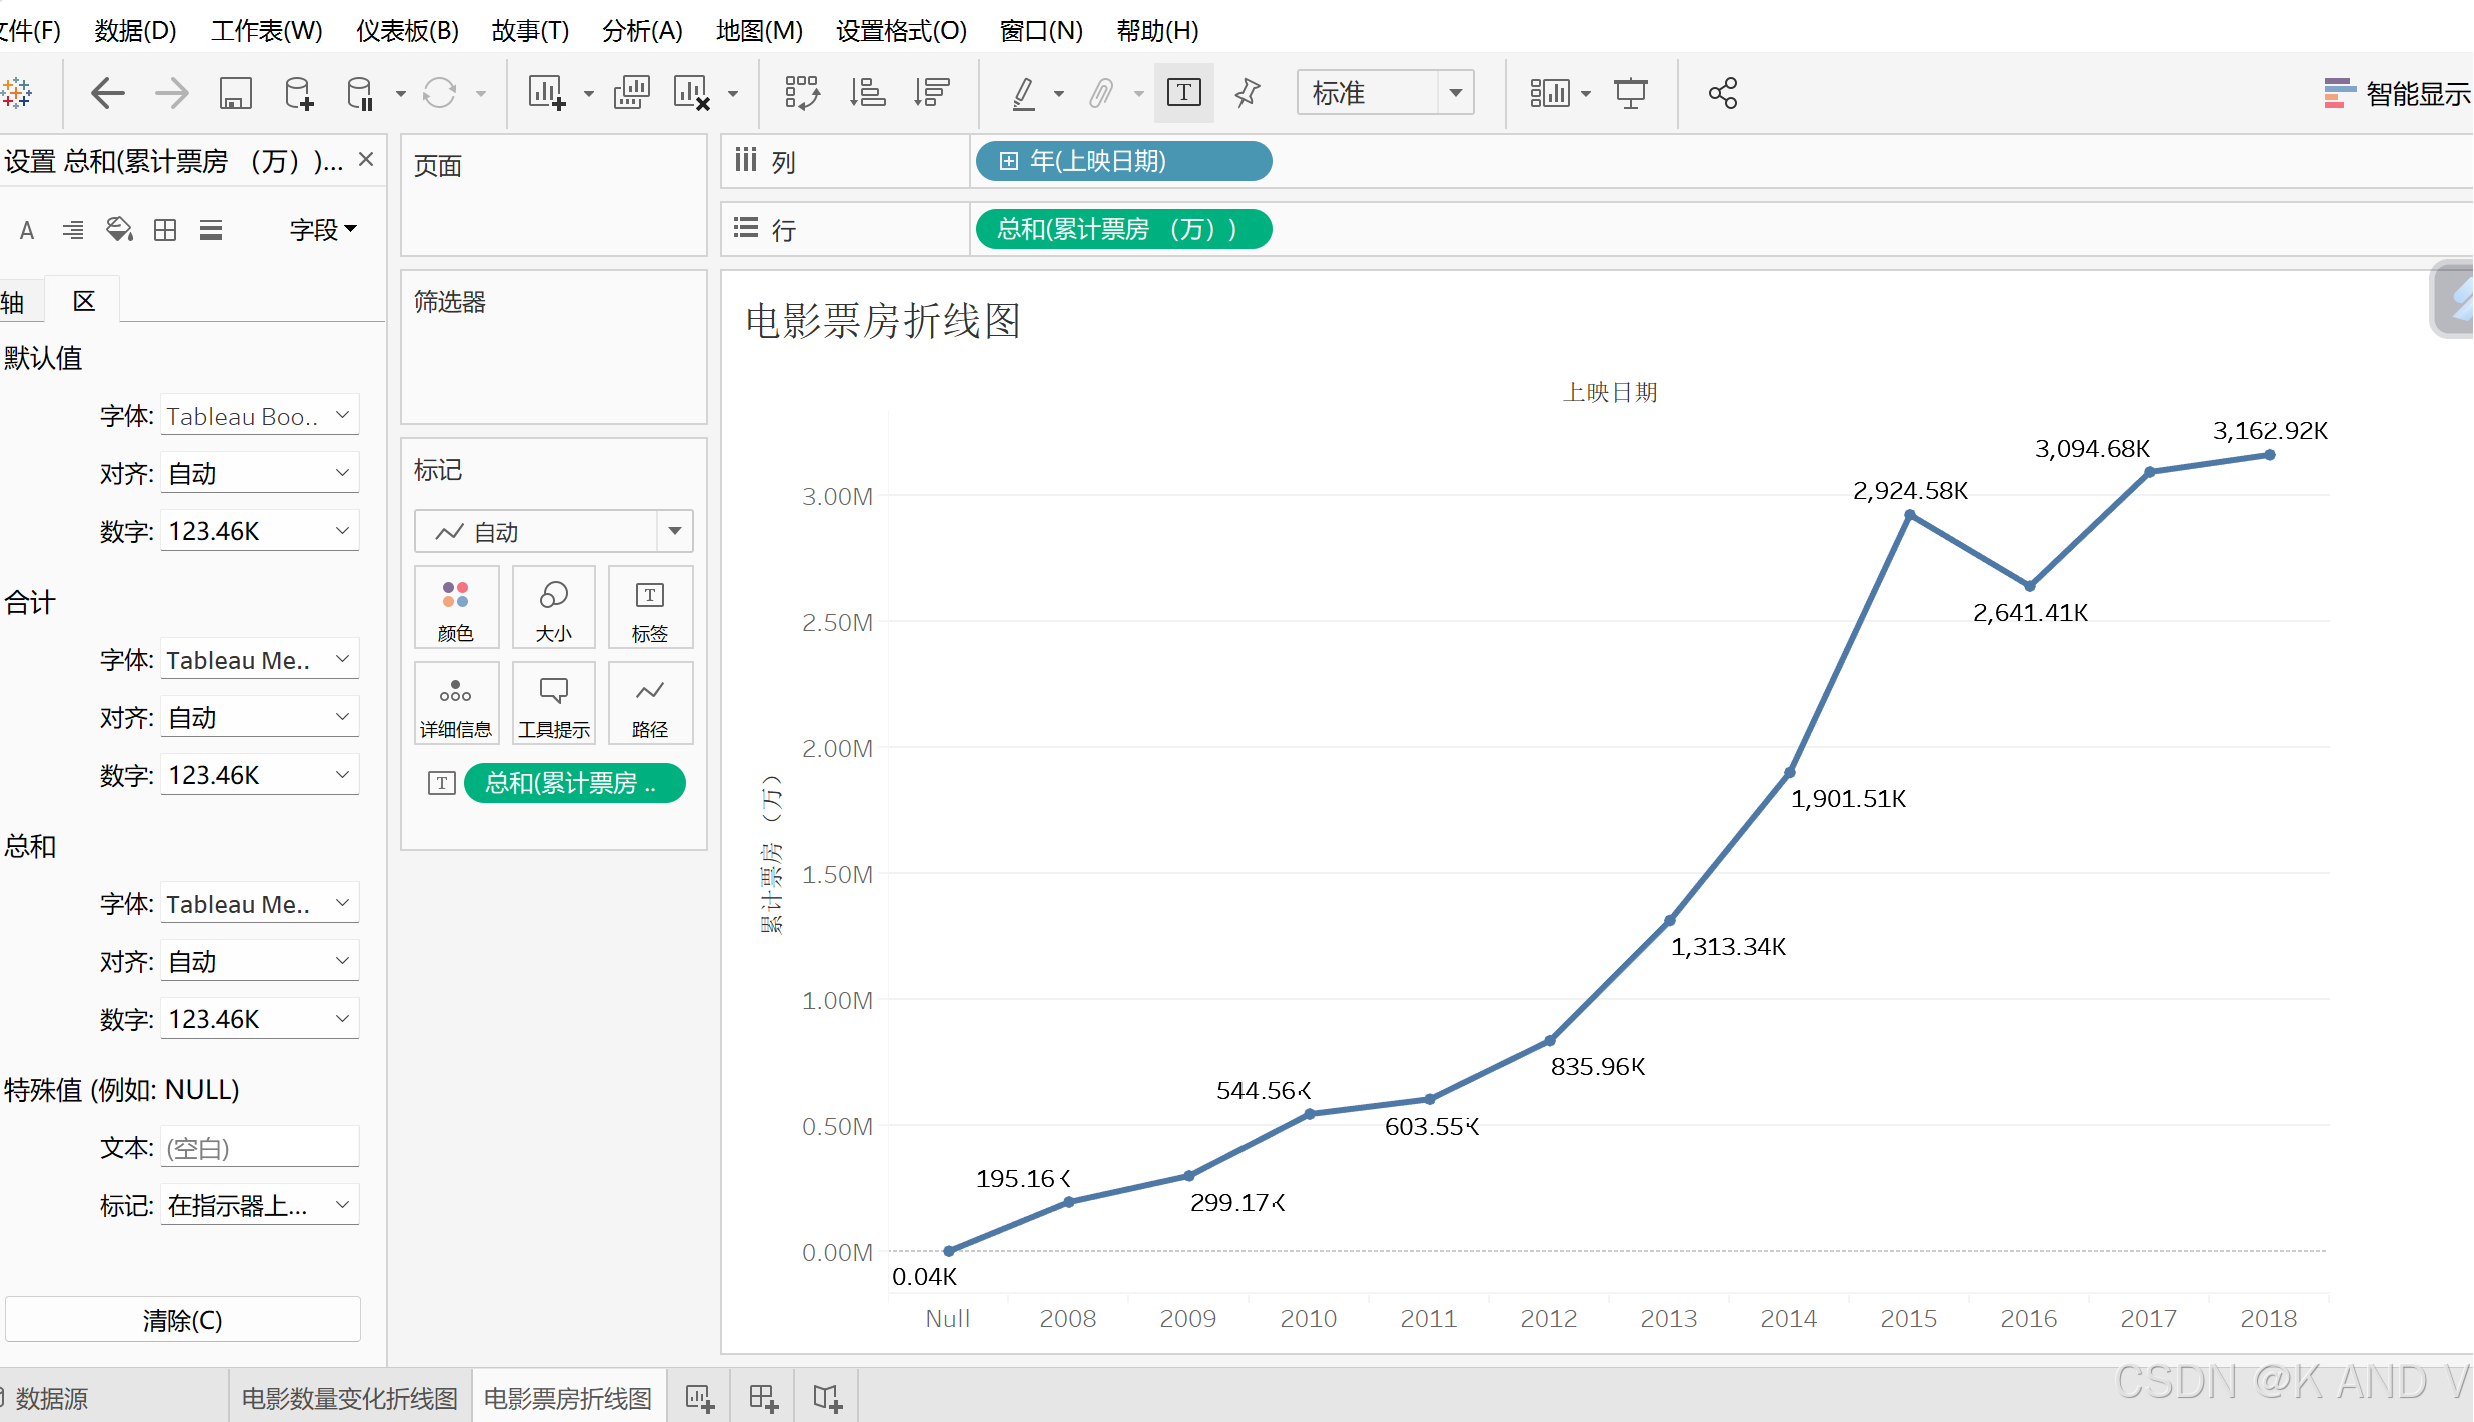Toggle show mark labels toolbar button
The height and width of the screenshot is (1422, 2474).
(x=1183, y=93)
